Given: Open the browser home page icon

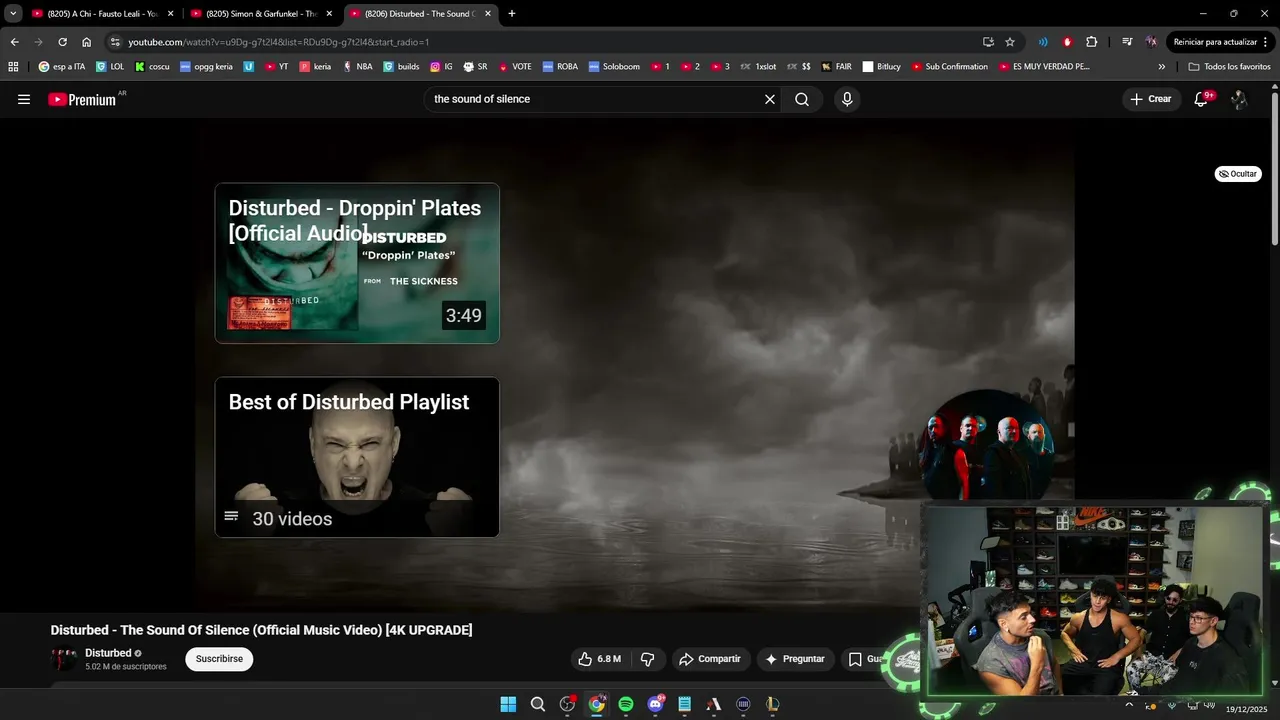Looking at the screenshot, I should click(87, 42).
